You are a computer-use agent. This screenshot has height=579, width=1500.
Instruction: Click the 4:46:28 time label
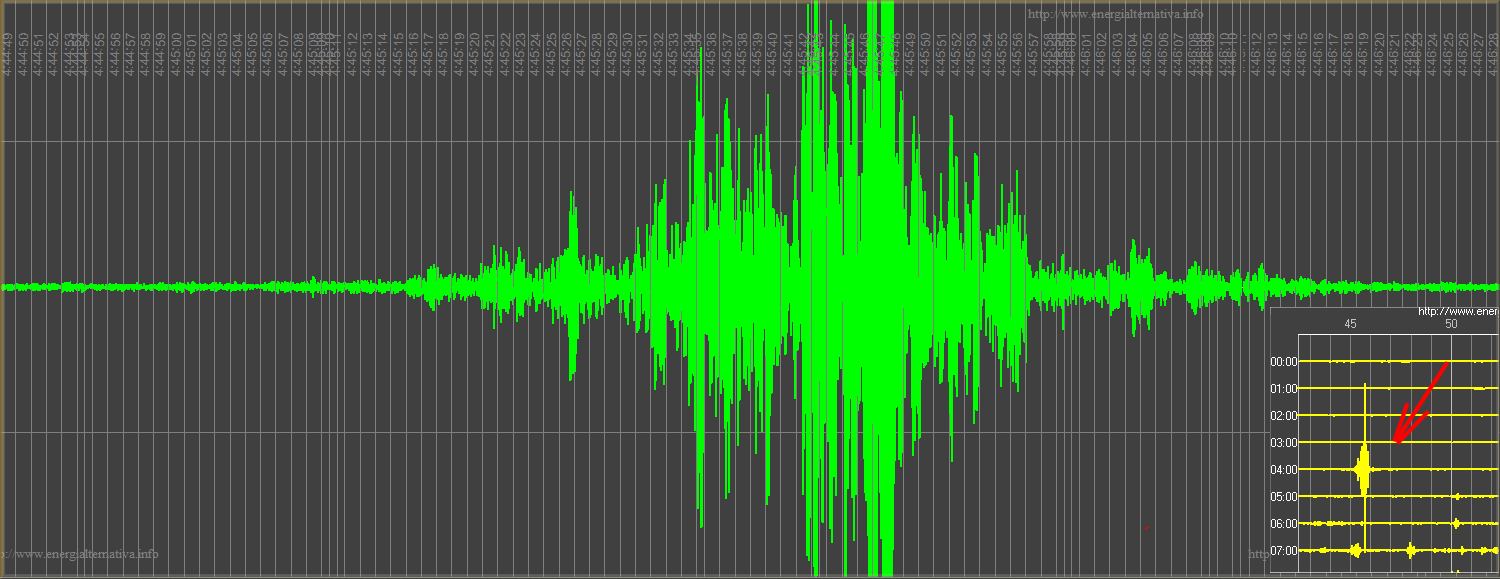pyautogui.click(x=1493, y=54)
